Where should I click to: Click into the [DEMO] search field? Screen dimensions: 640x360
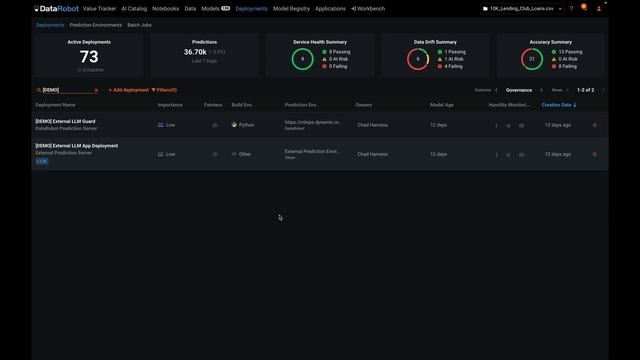click(x=67, y=90)
